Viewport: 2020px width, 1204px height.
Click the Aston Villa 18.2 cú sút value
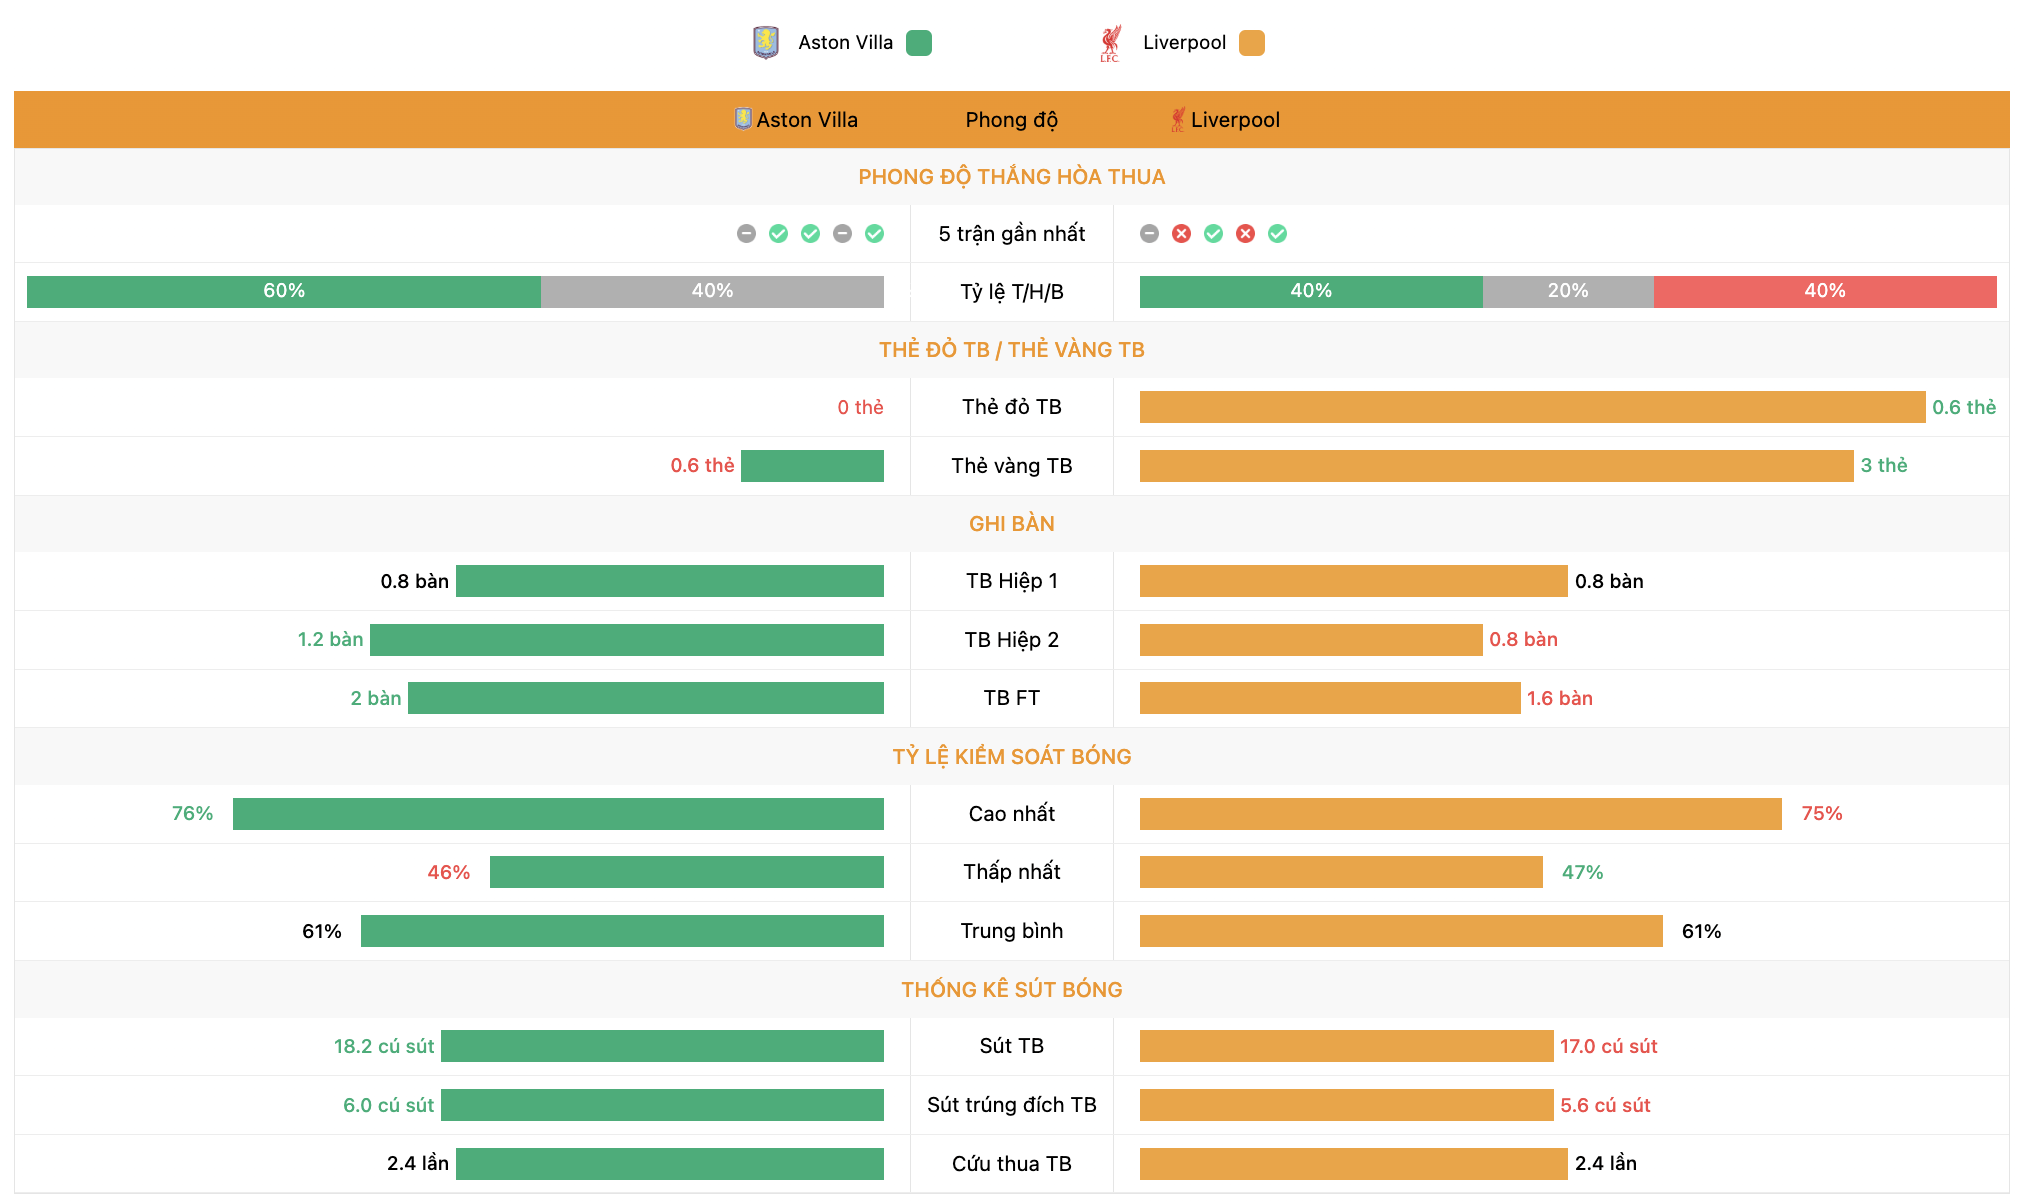(384, 1046)
